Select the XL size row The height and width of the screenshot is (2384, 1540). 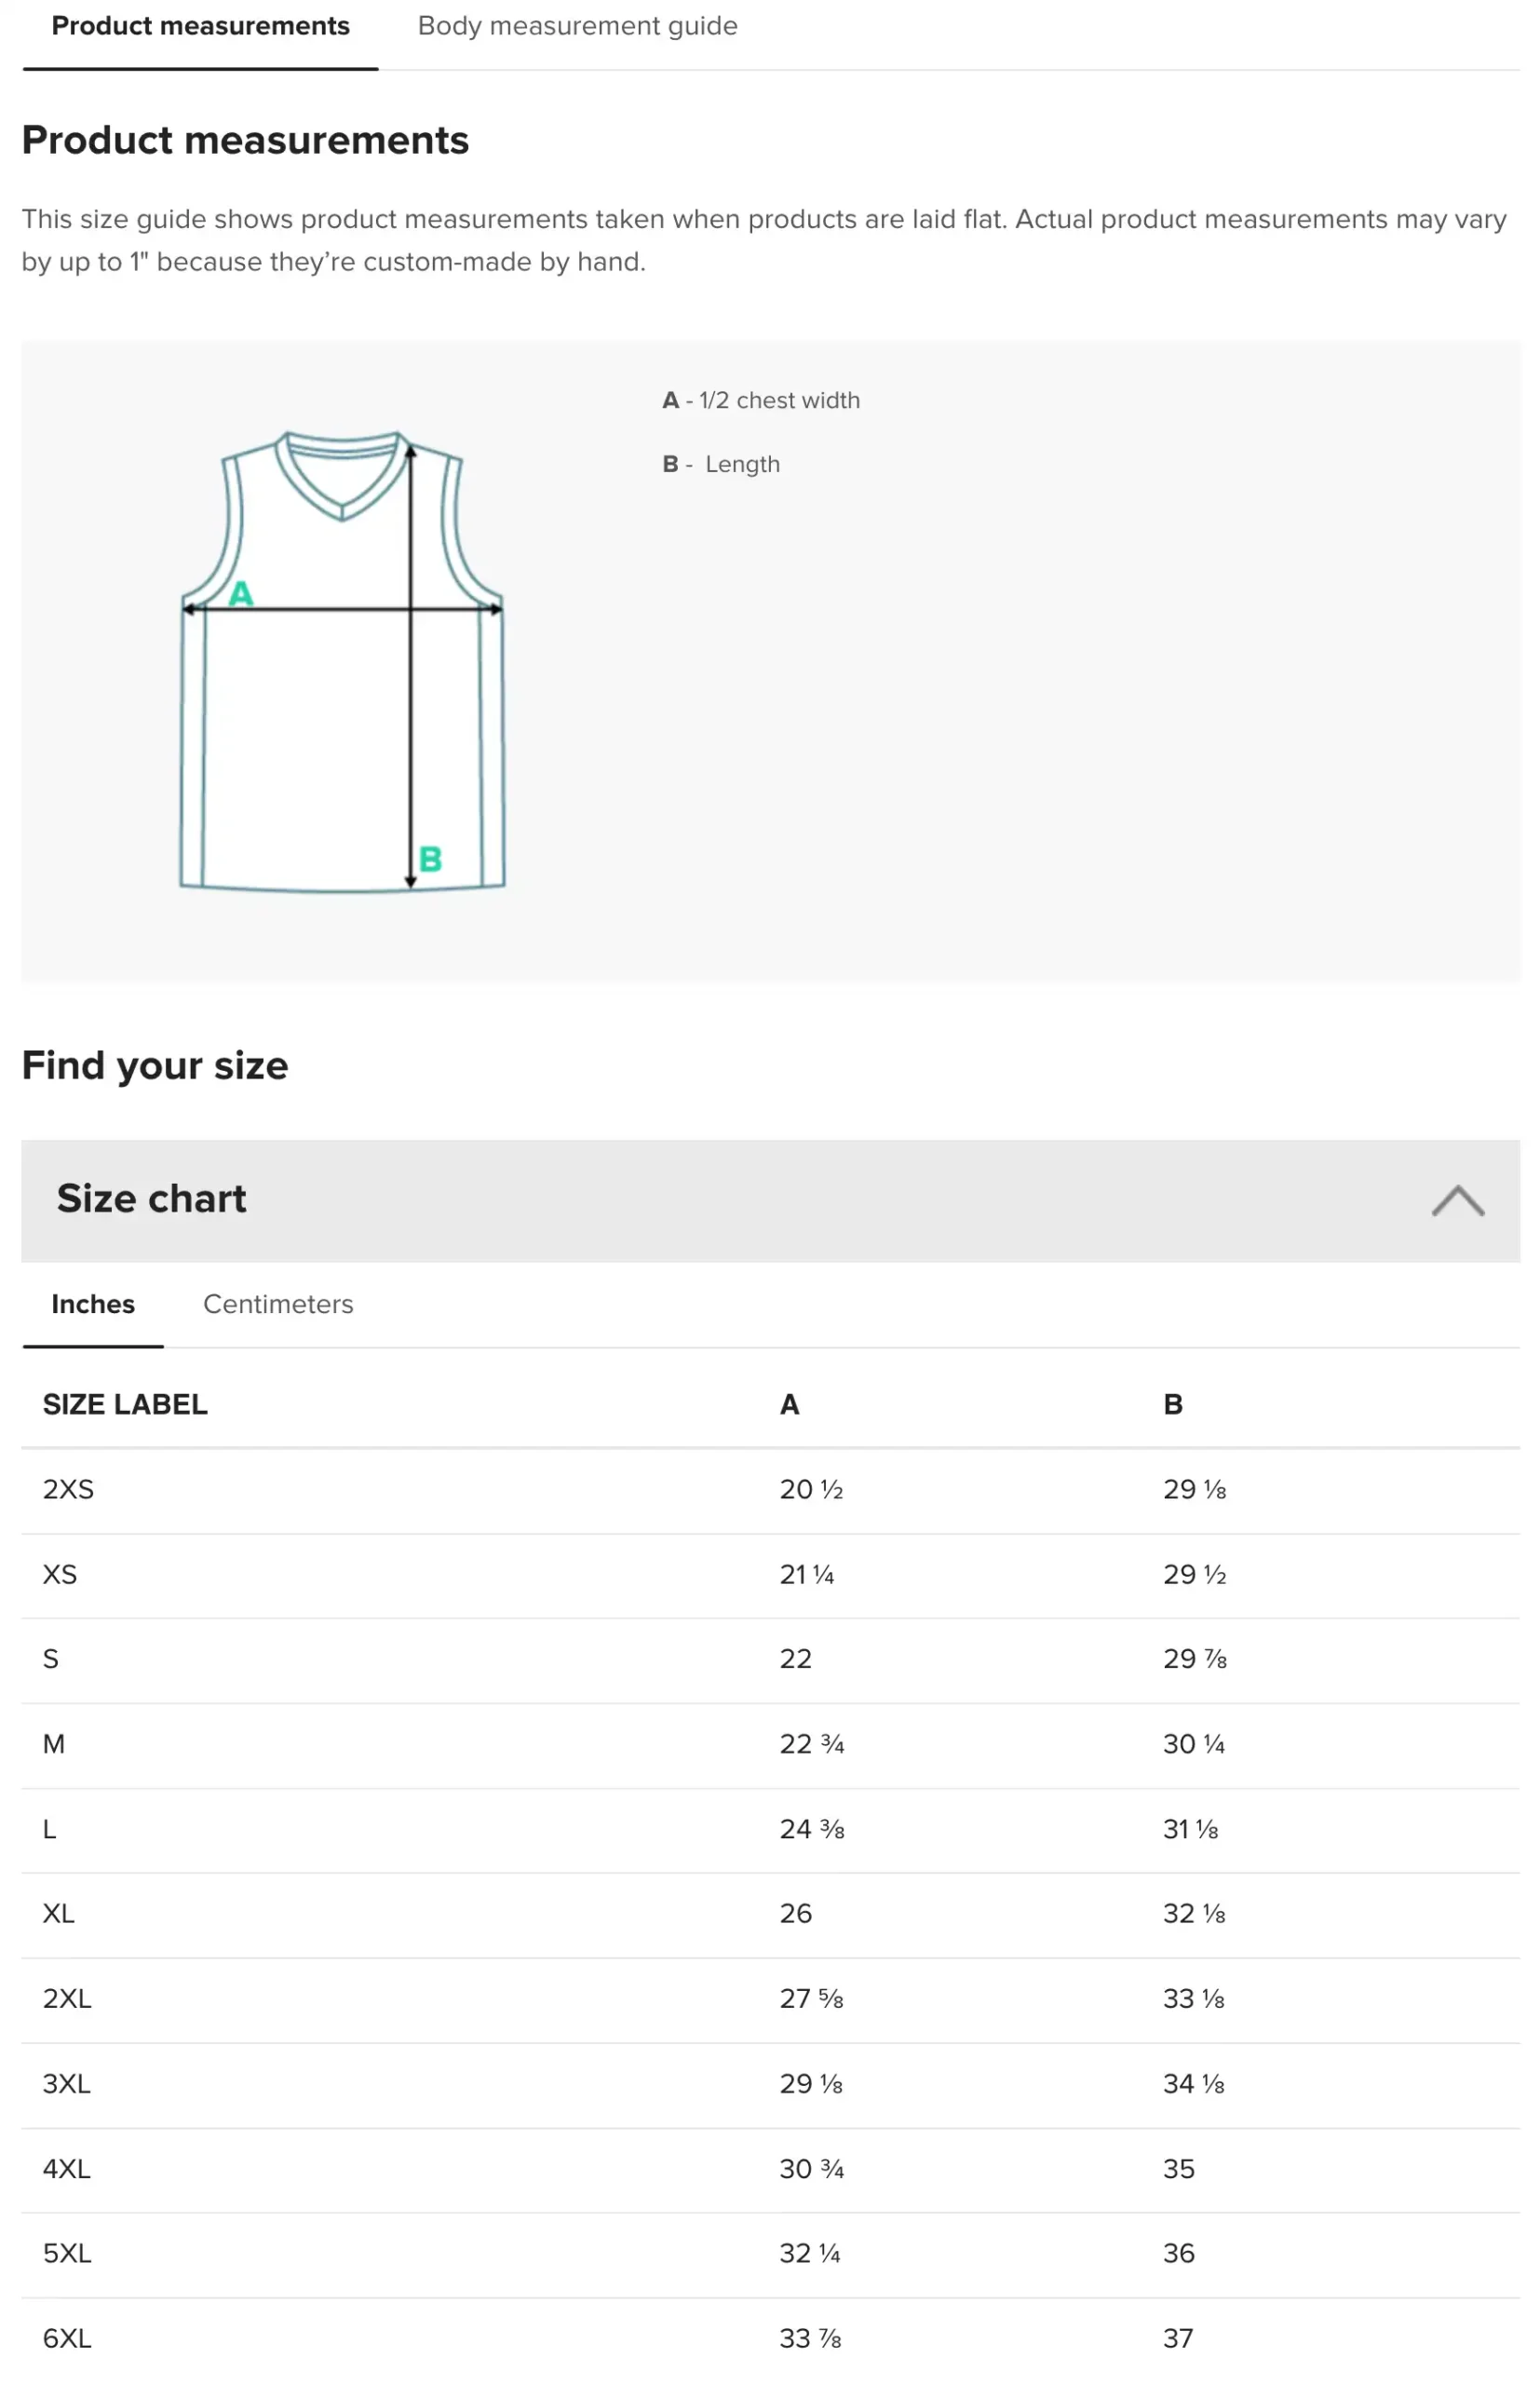point(770,1914)
